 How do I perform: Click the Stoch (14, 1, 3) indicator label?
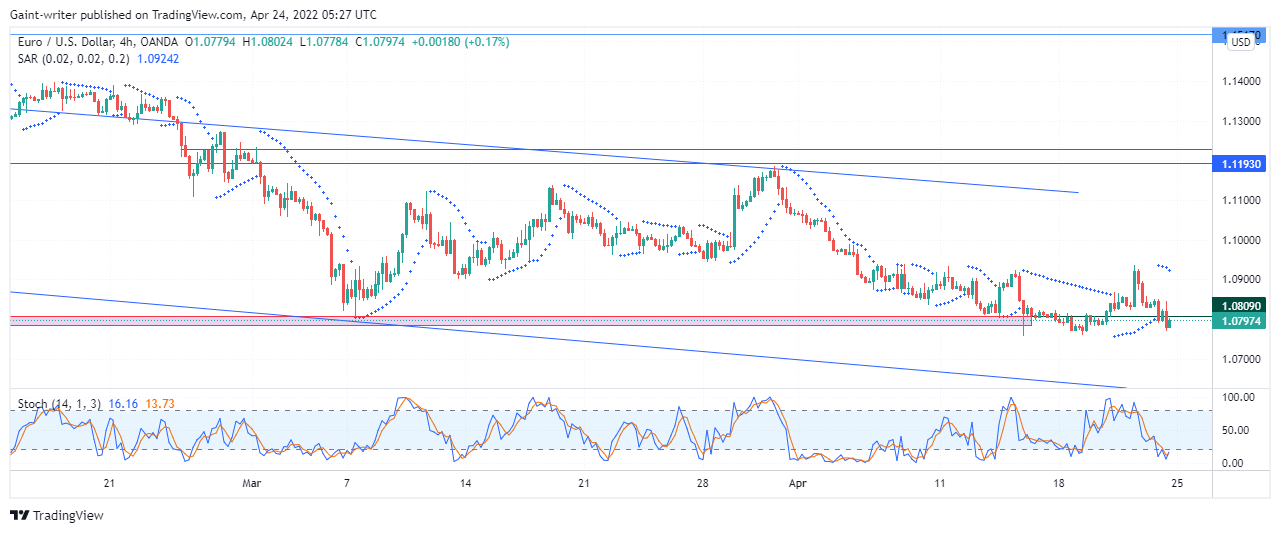click(x=60, y=404)
